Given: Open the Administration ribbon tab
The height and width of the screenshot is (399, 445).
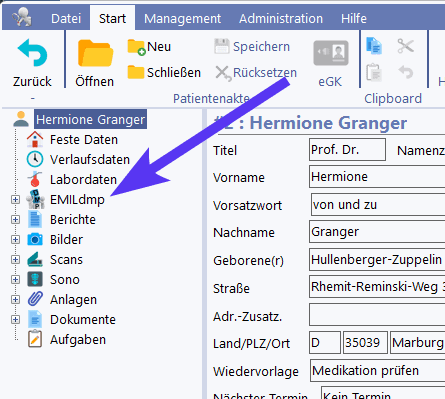Looking at the screenshot, I should 281,19.
